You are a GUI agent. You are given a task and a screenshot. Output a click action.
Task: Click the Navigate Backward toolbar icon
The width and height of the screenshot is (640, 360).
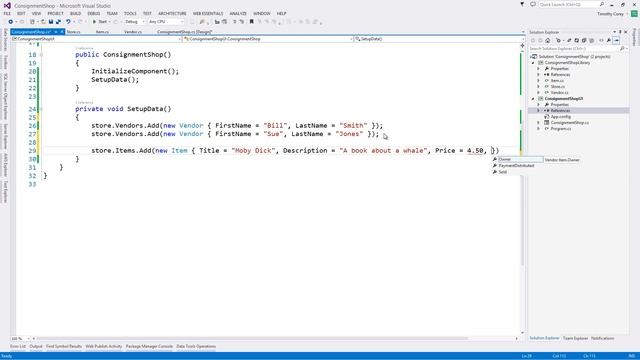[x=11, y=22]
